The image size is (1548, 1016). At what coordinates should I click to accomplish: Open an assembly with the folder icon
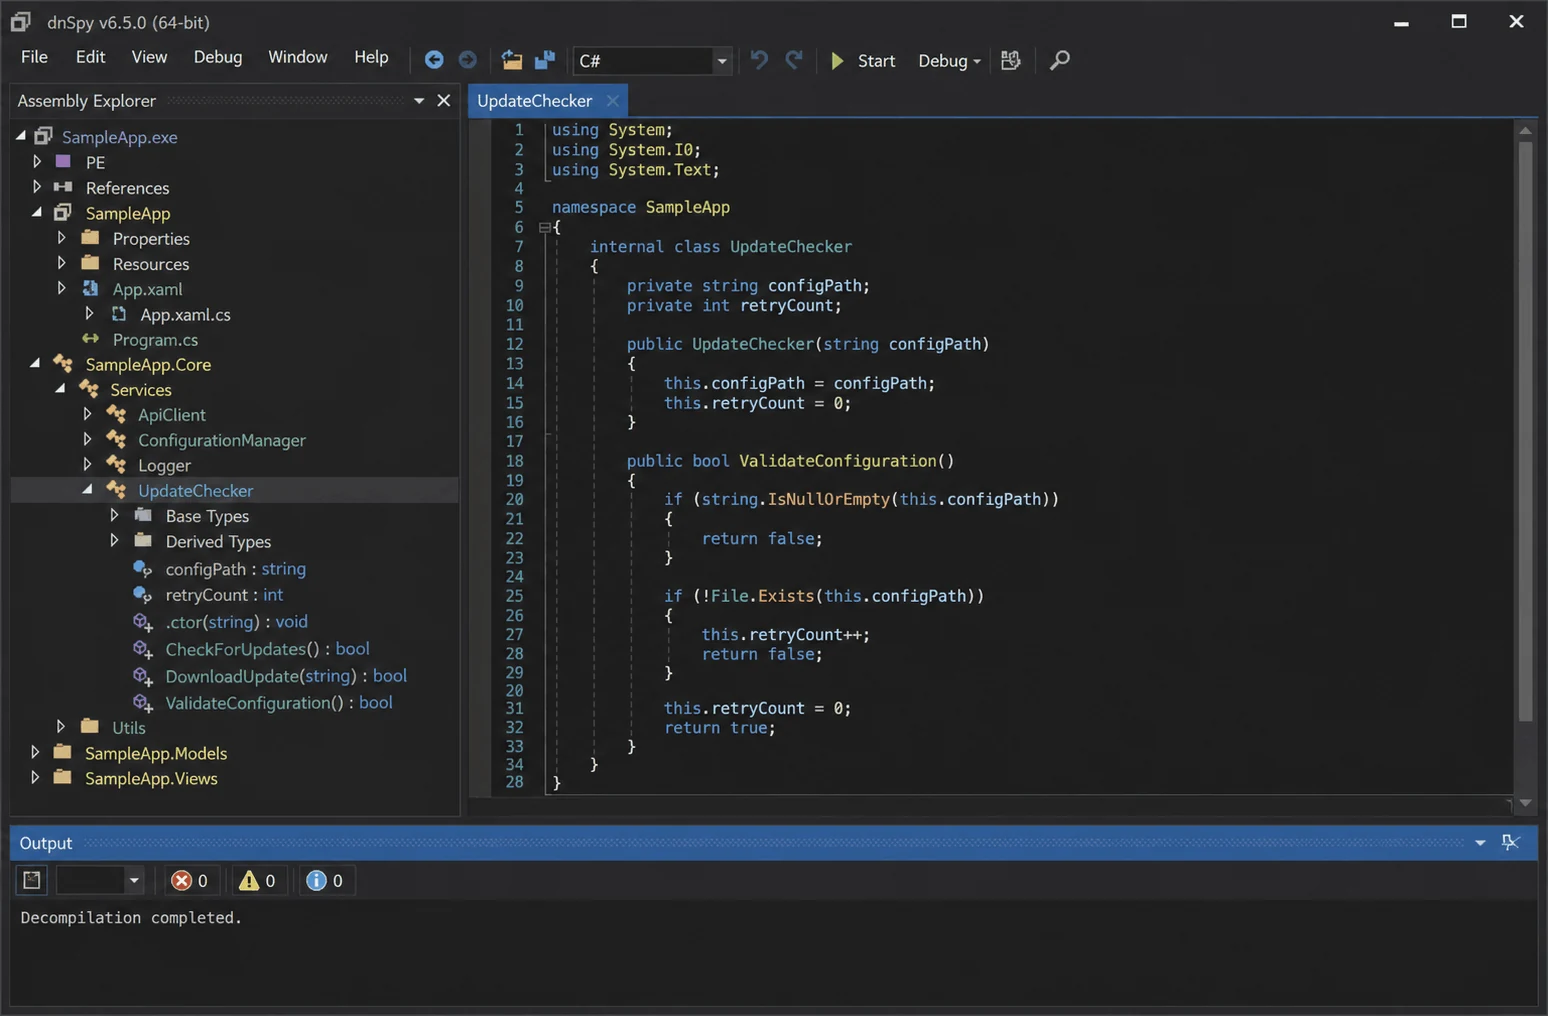point(511,60)
